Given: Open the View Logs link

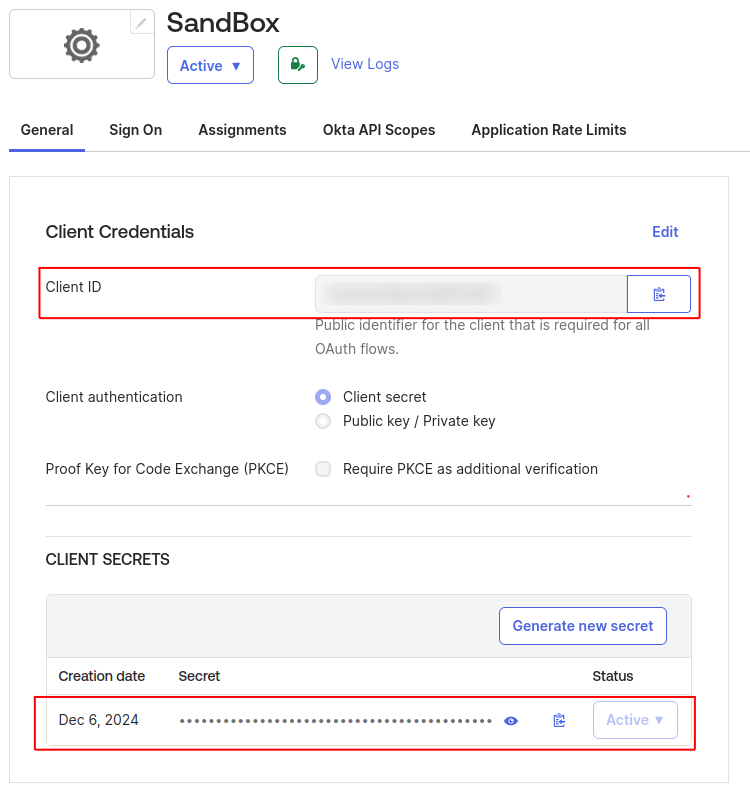Looking at the screenshot, I should tap(365, 64).
